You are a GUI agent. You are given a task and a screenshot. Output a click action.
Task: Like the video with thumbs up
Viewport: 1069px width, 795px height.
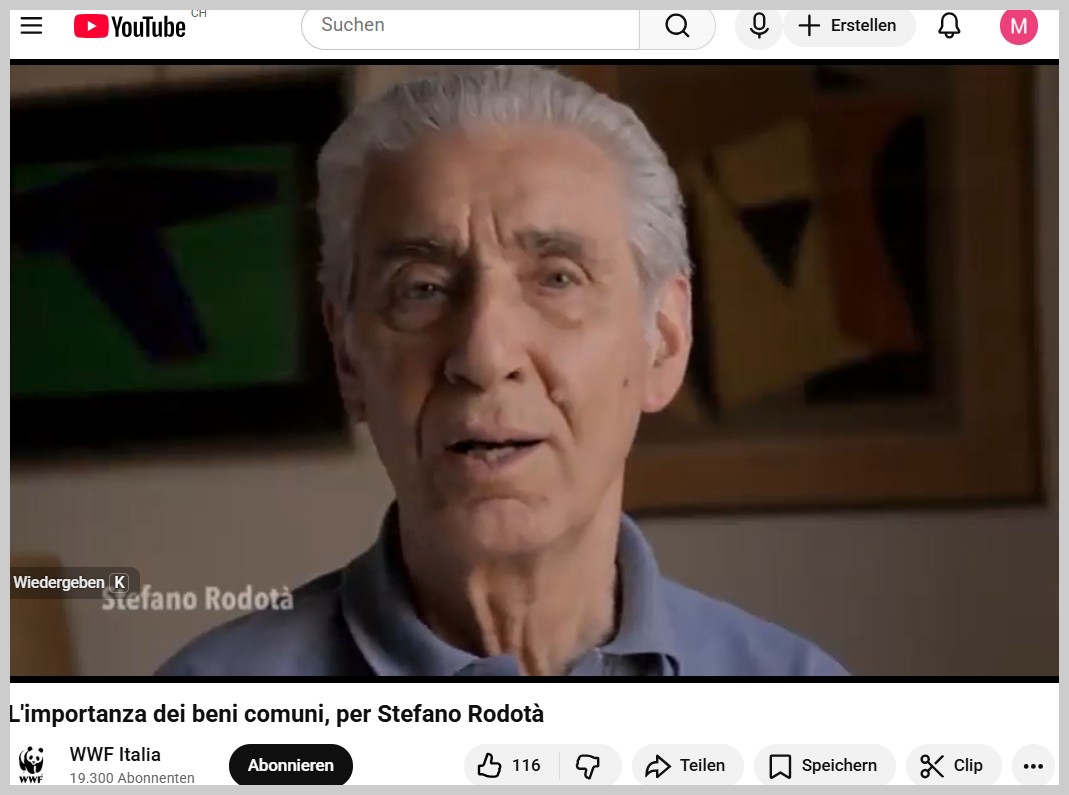(x=511, y=766)
